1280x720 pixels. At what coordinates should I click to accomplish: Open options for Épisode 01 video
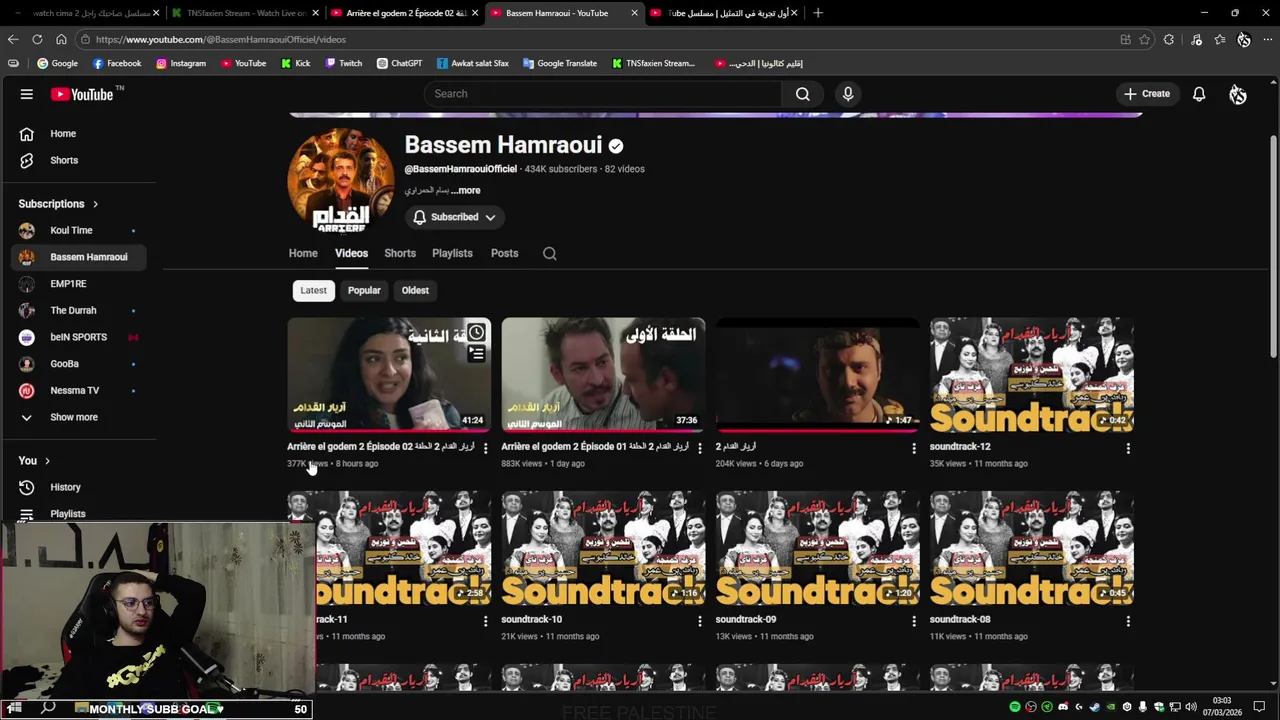tap(699, 448)
